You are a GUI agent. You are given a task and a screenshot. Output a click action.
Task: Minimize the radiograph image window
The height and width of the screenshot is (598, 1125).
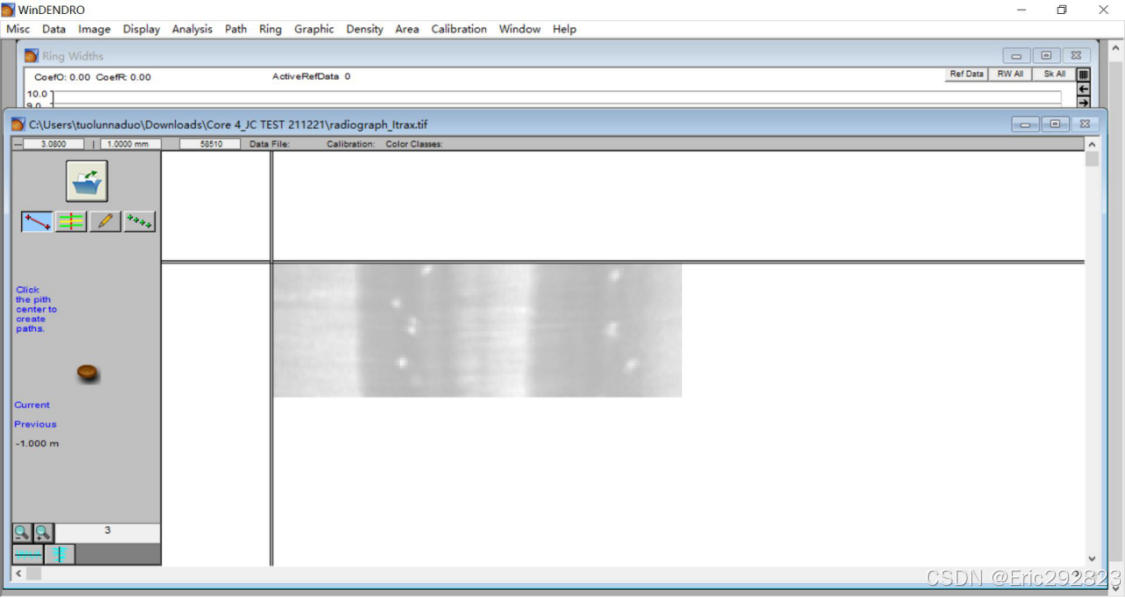(1025, 124)
